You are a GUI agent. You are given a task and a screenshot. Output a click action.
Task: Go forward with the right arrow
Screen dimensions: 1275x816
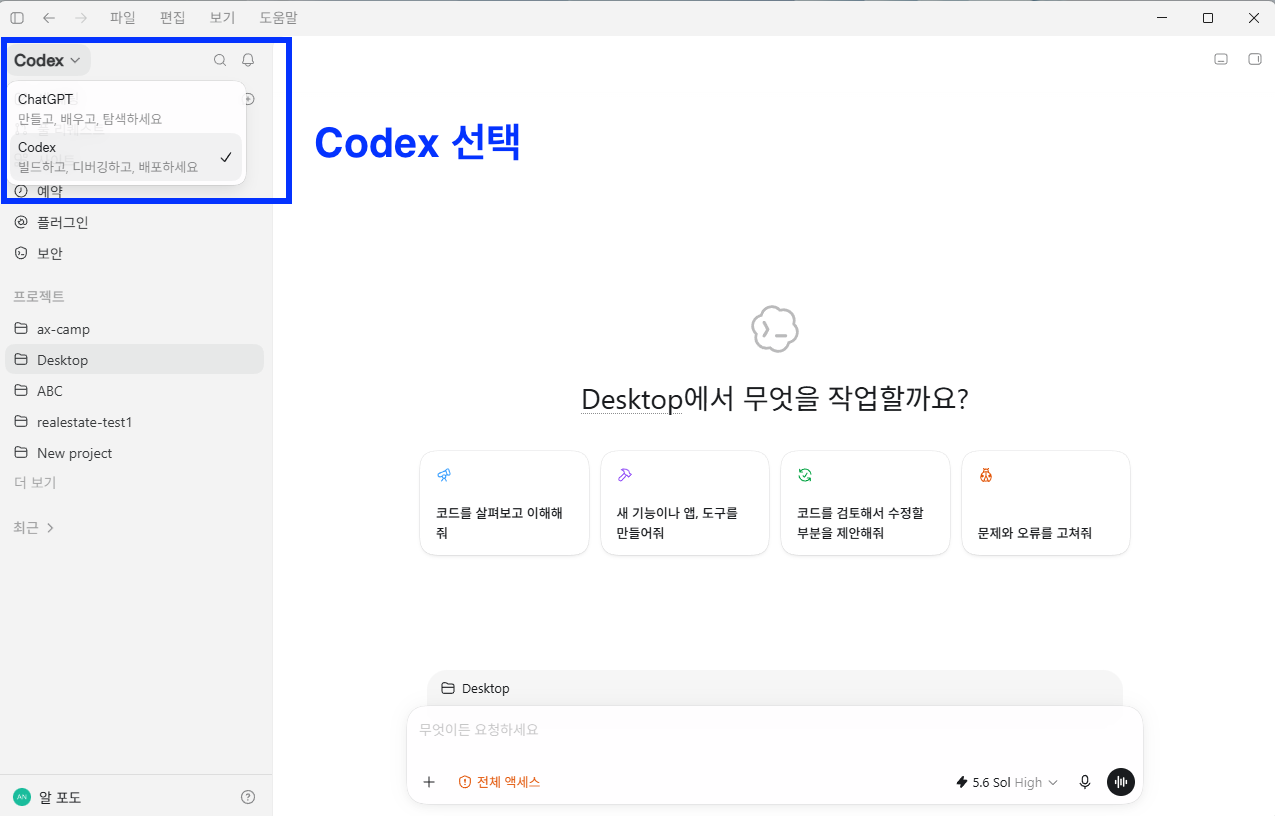[81, 18]
